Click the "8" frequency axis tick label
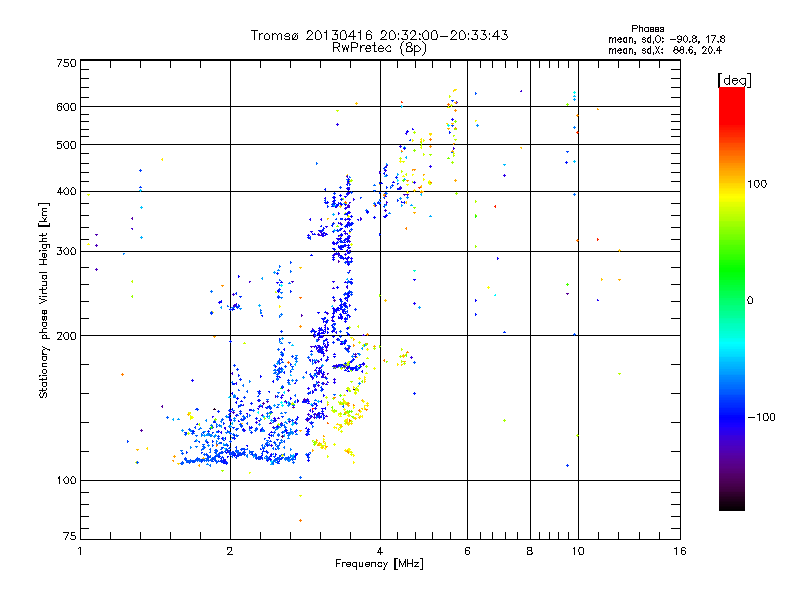 pos(530,551)
